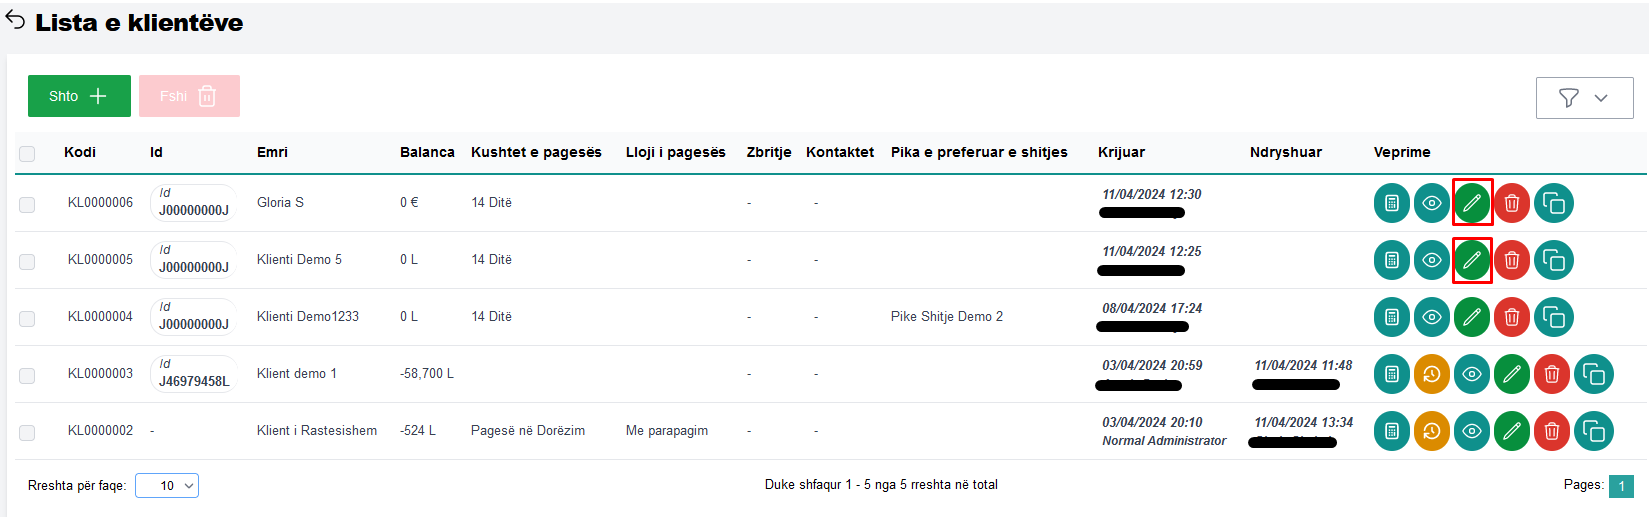This screenshot has width=1649, height=517.
Task: Click the back arrow beside Lista e klientëve
Action: tap(15, 21)
